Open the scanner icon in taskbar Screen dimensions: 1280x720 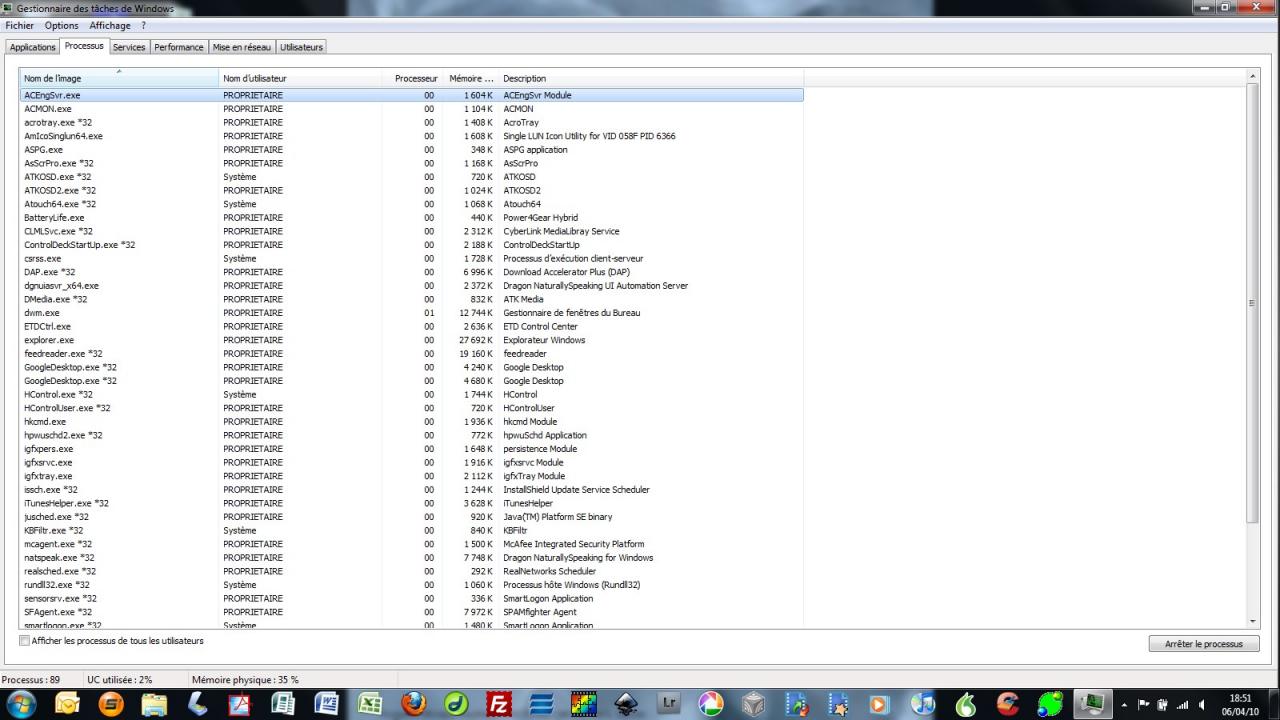point(197,704)
